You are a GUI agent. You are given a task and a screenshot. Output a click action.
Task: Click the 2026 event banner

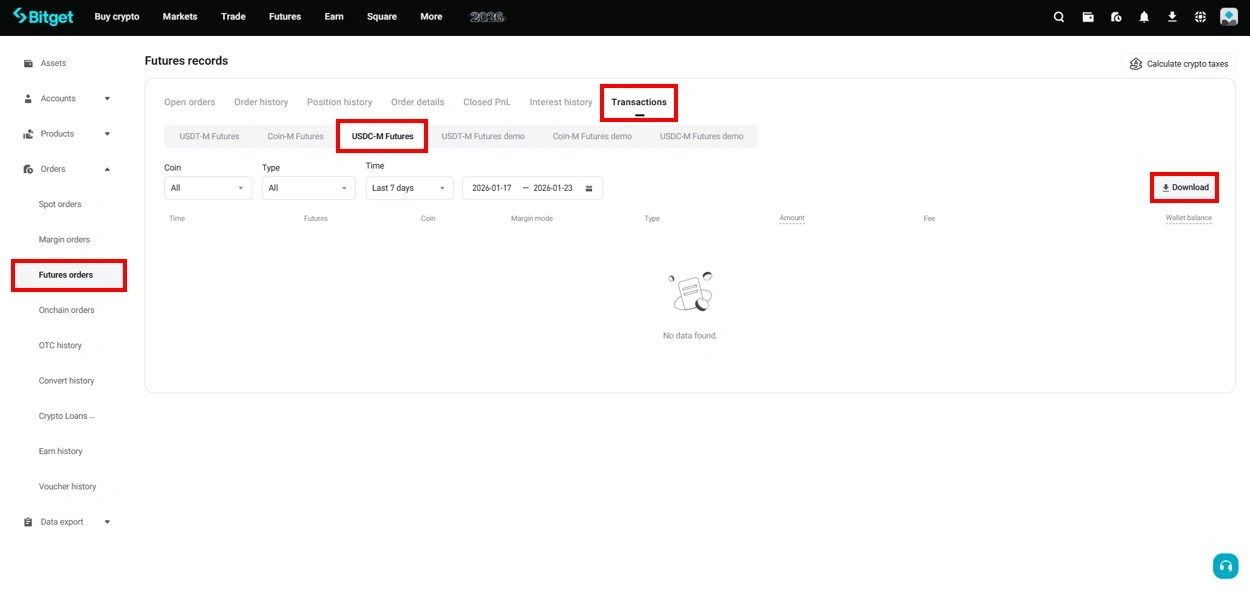tap(487, 17)
